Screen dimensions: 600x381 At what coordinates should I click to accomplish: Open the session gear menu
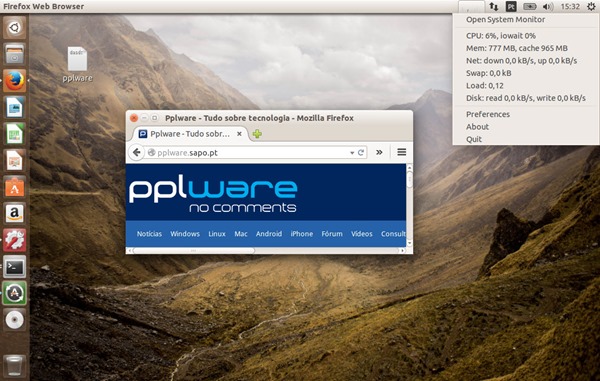coord(592,6)
